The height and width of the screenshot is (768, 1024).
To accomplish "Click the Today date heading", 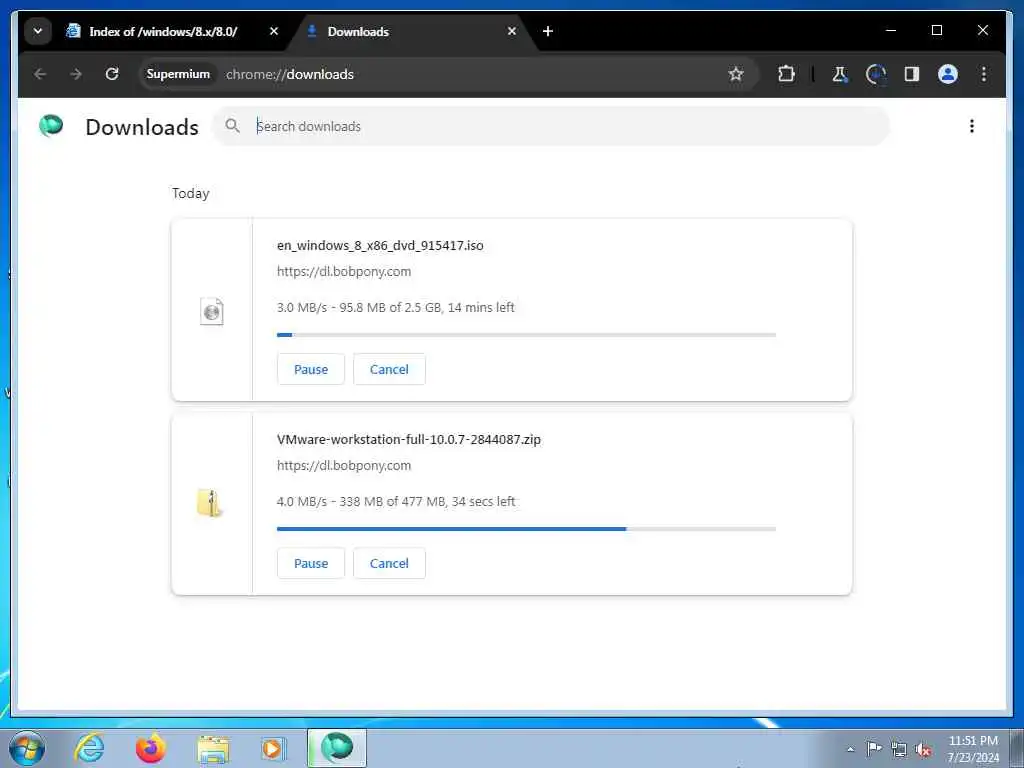I will (x=191, y=193).
